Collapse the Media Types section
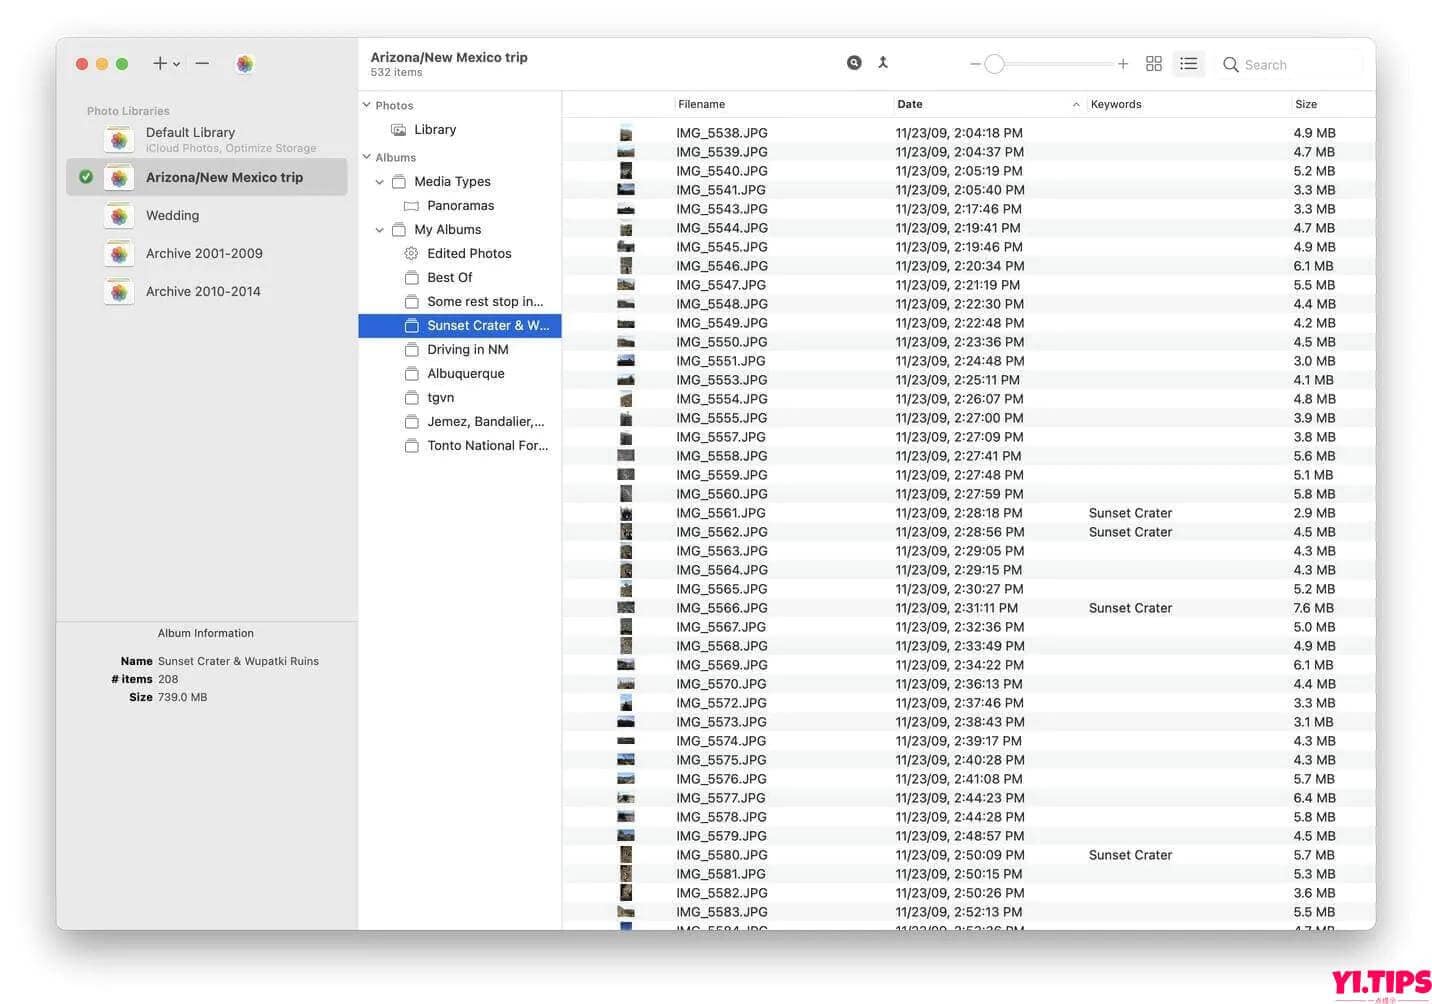Viewport: 1432px width, 1004px height. click(x=379, y=181)
